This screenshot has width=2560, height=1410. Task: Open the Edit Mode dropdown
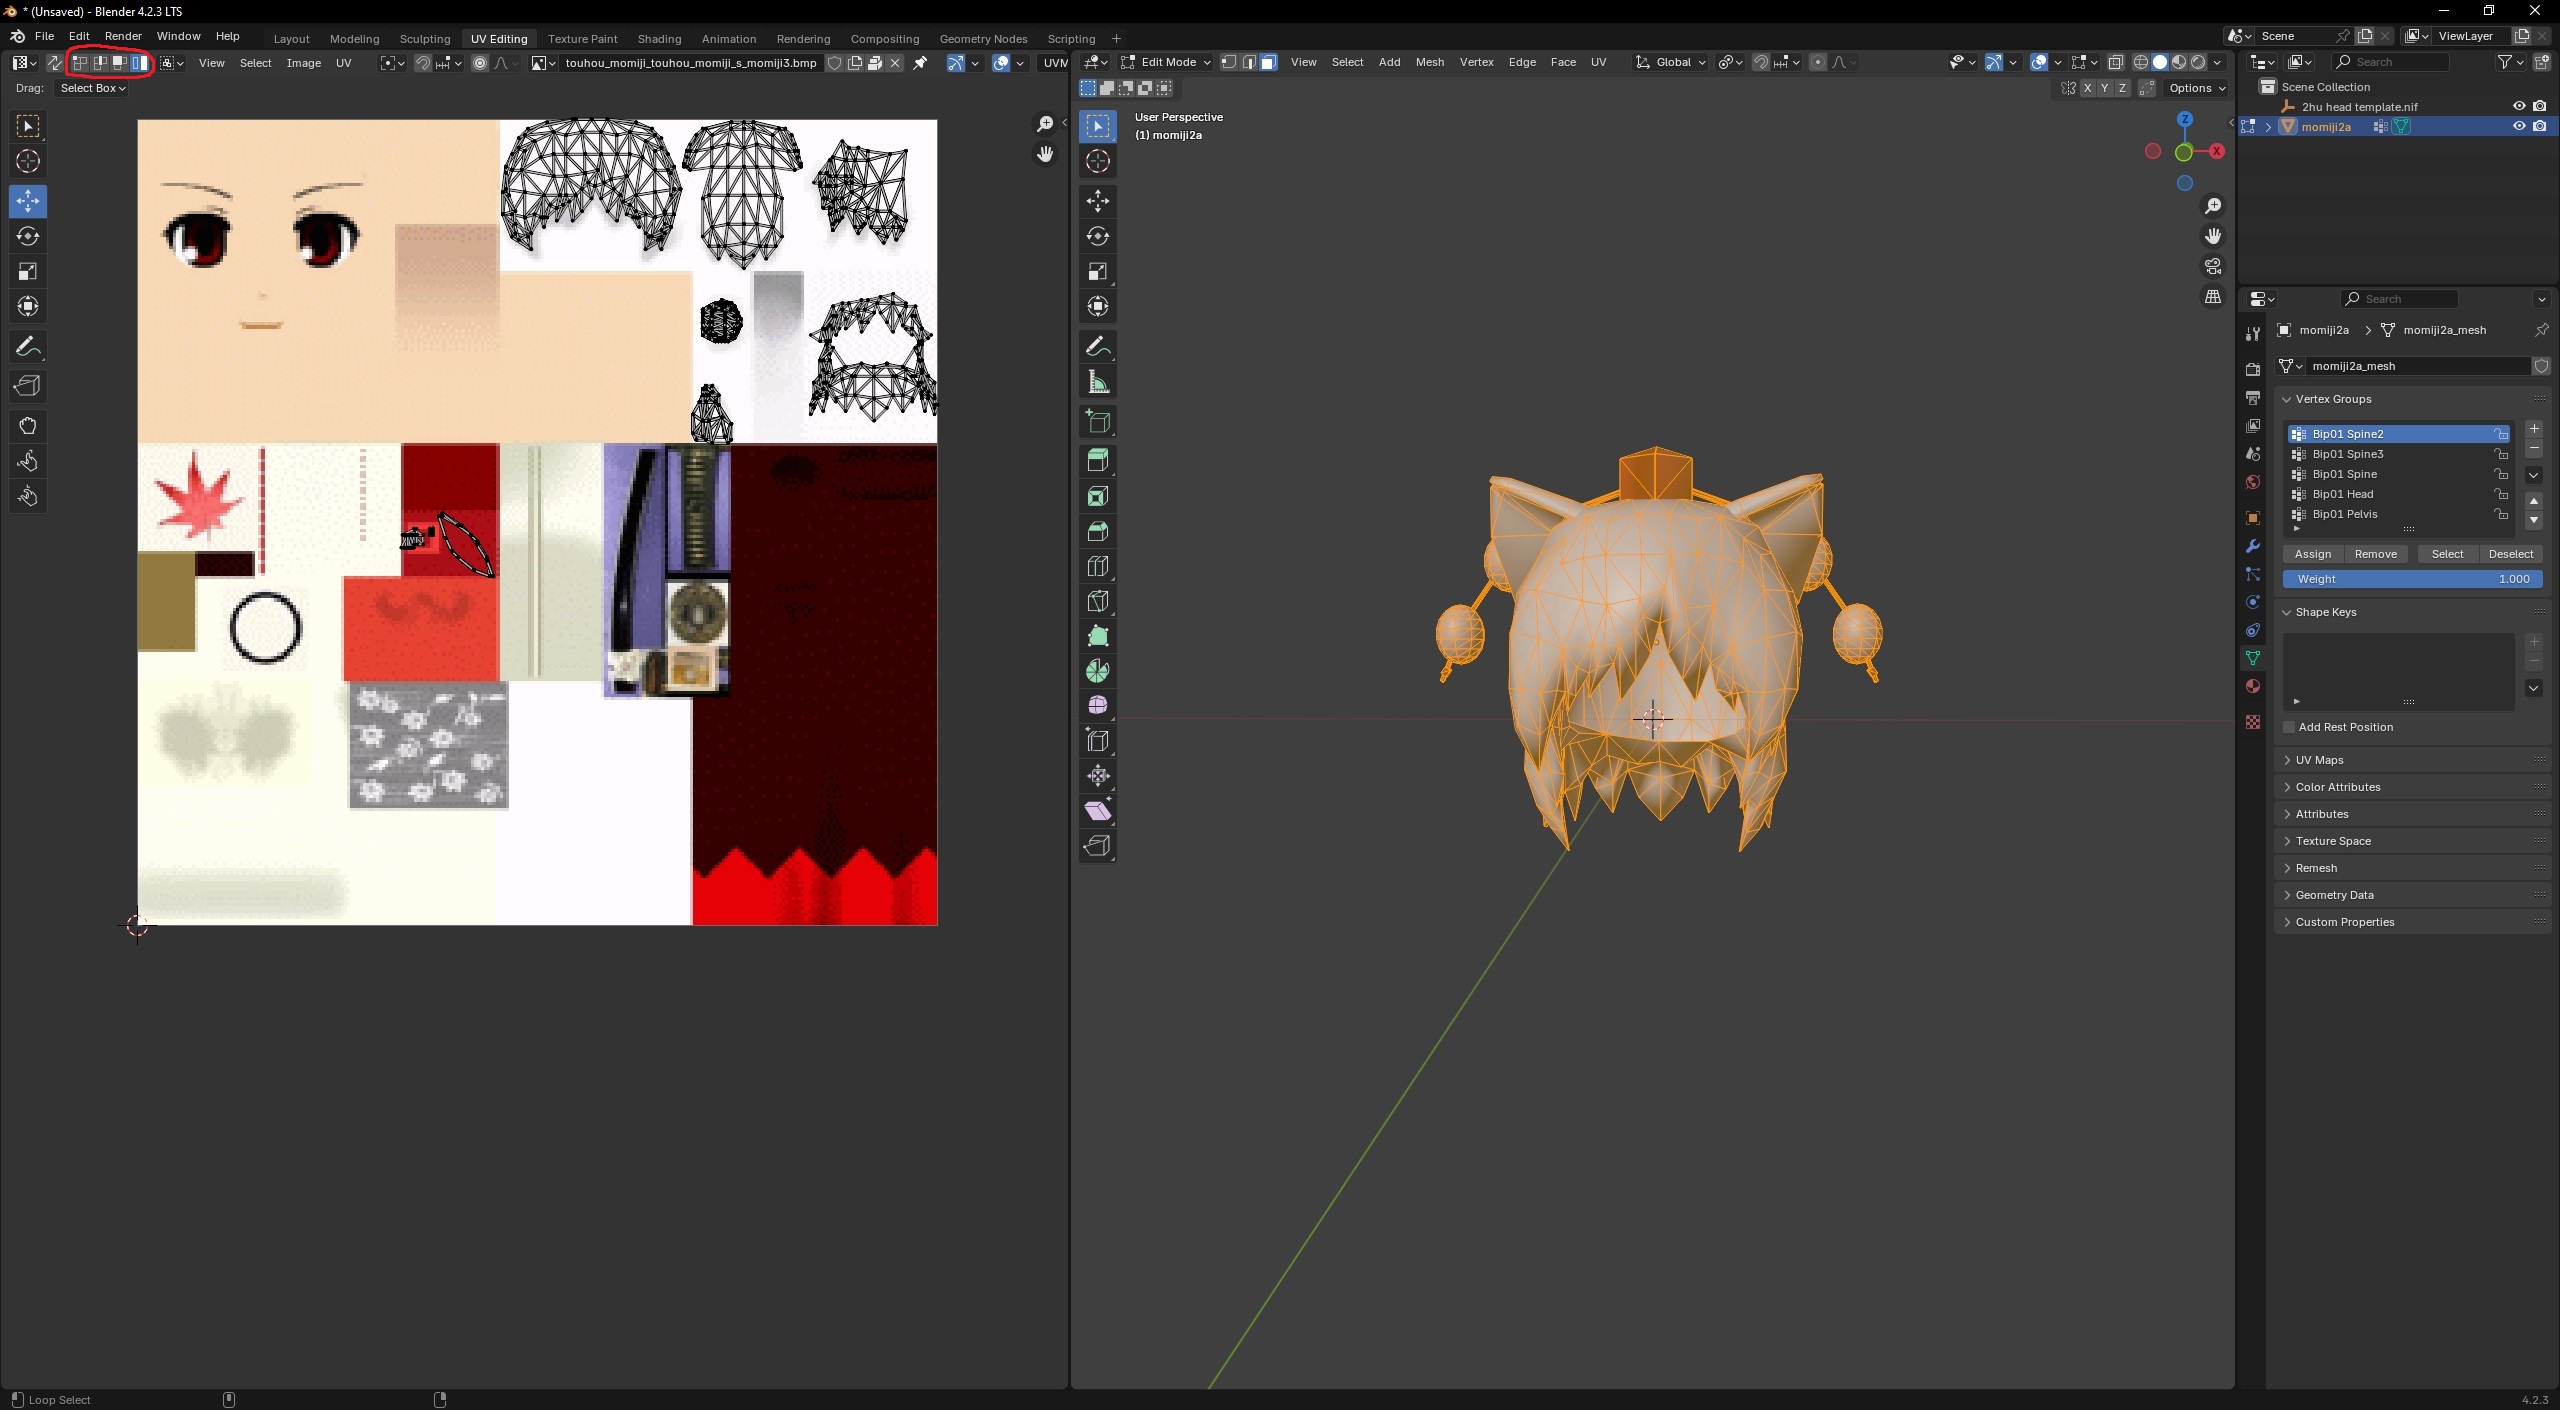[x=1166, y=62]
